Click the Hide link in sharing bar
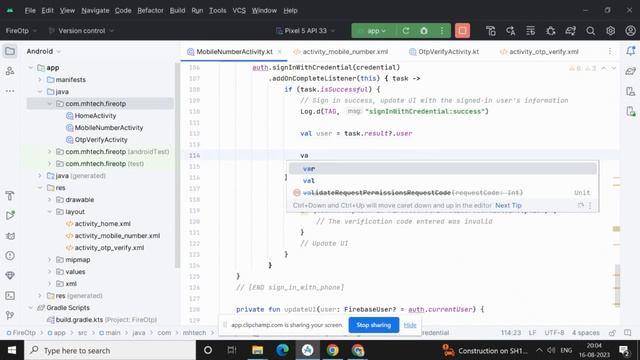This screenshot has height=360, width=640. tap(410, 325)
